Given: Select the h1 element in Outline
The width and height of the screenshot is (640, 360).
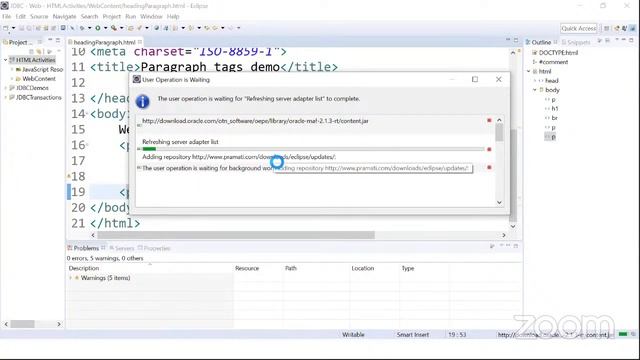Looking at the screenshot, I should coord(555,109).
